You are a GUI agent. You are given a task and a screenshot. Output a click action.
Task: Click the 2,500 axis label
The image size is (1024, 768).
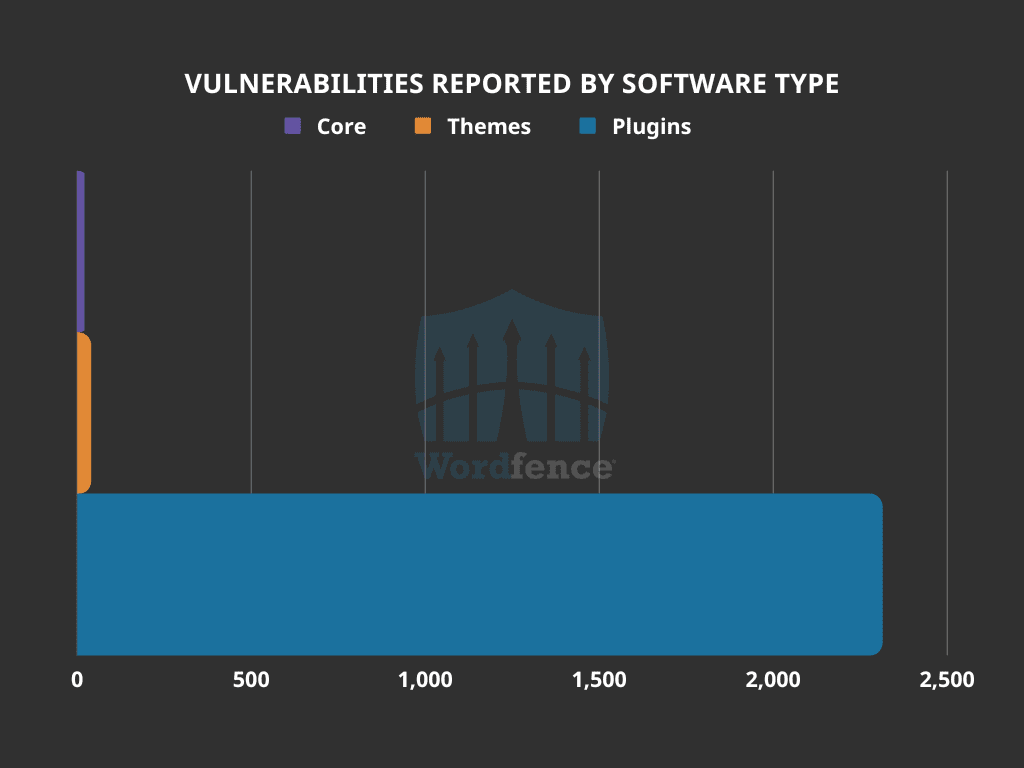coord(946,680)
